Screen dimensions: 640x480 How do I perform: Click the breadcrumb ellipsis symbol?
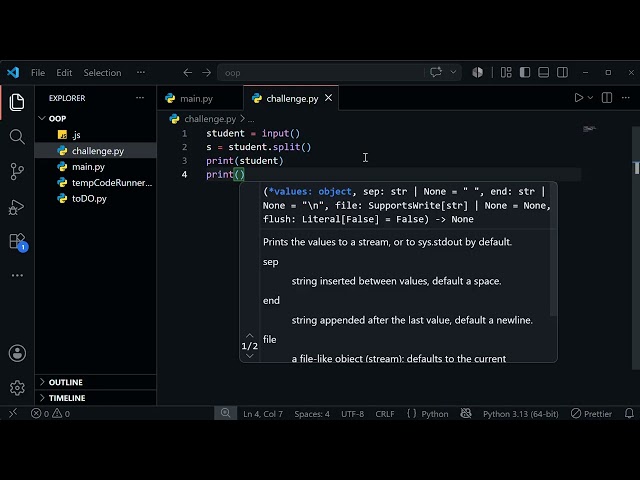coord(251,119)
